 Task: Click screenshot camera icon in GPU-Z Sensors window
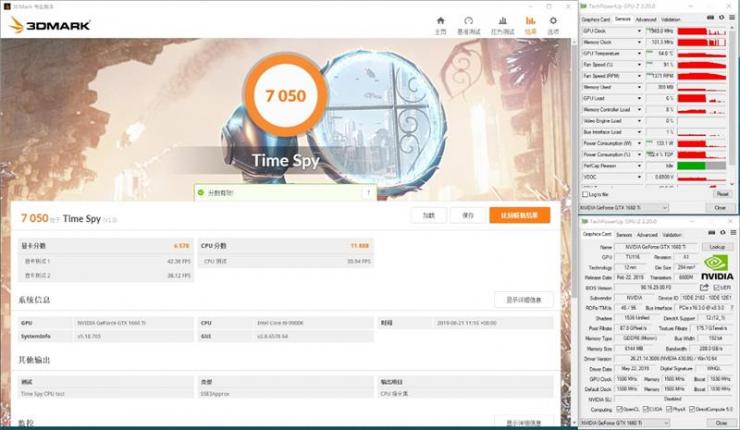tap(711, 18)
